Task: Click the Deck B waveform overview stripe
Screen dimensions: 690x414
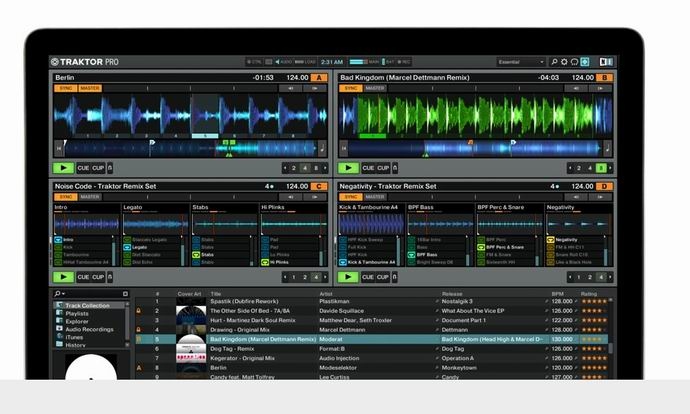Action: tap(475, 149)
